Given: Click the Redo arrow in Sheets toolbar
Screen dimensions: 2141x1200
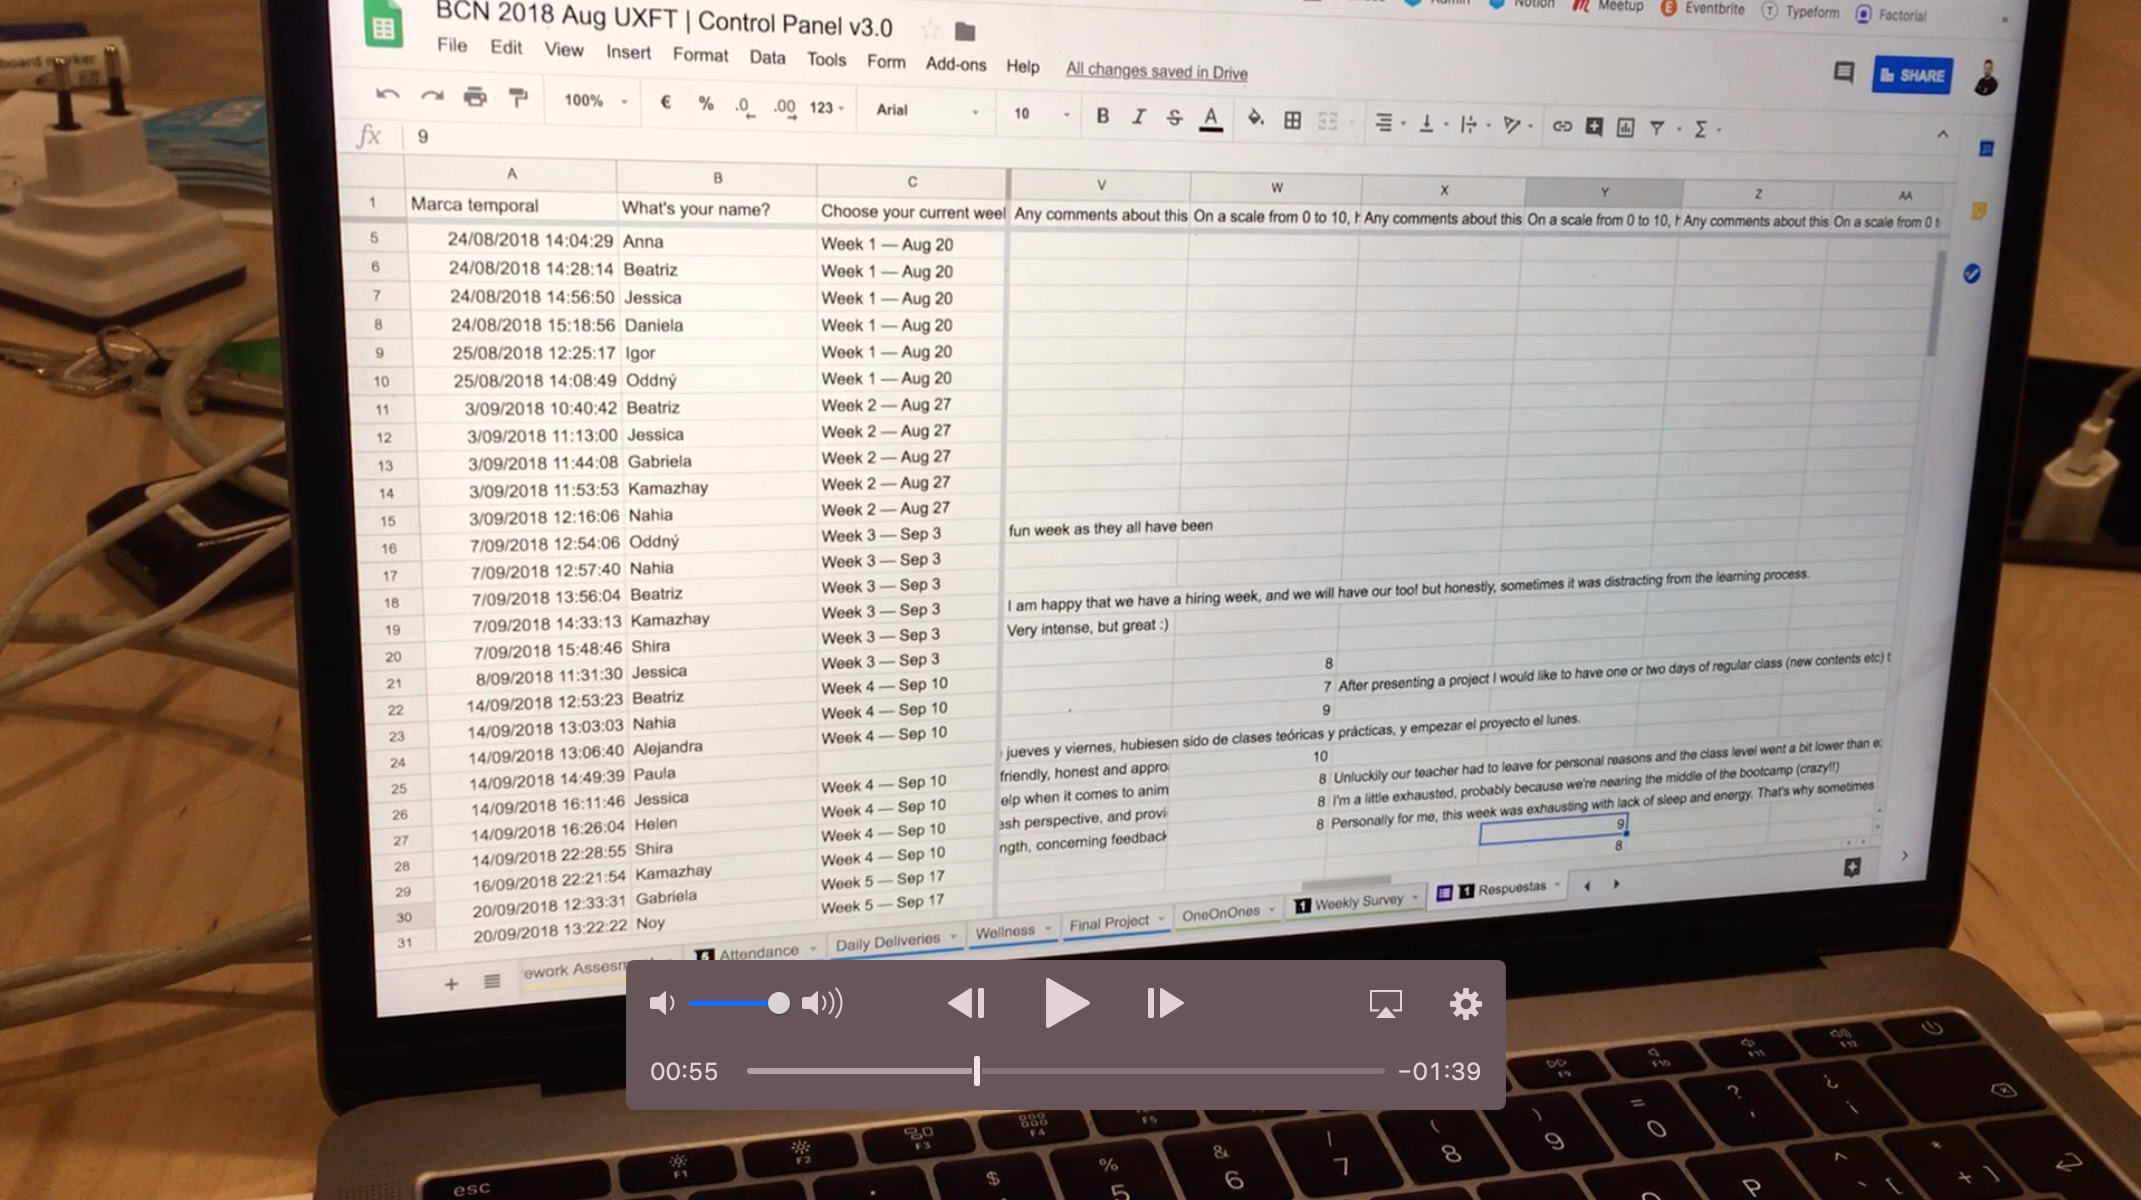Looking at the screenshot, I should 431,96.
